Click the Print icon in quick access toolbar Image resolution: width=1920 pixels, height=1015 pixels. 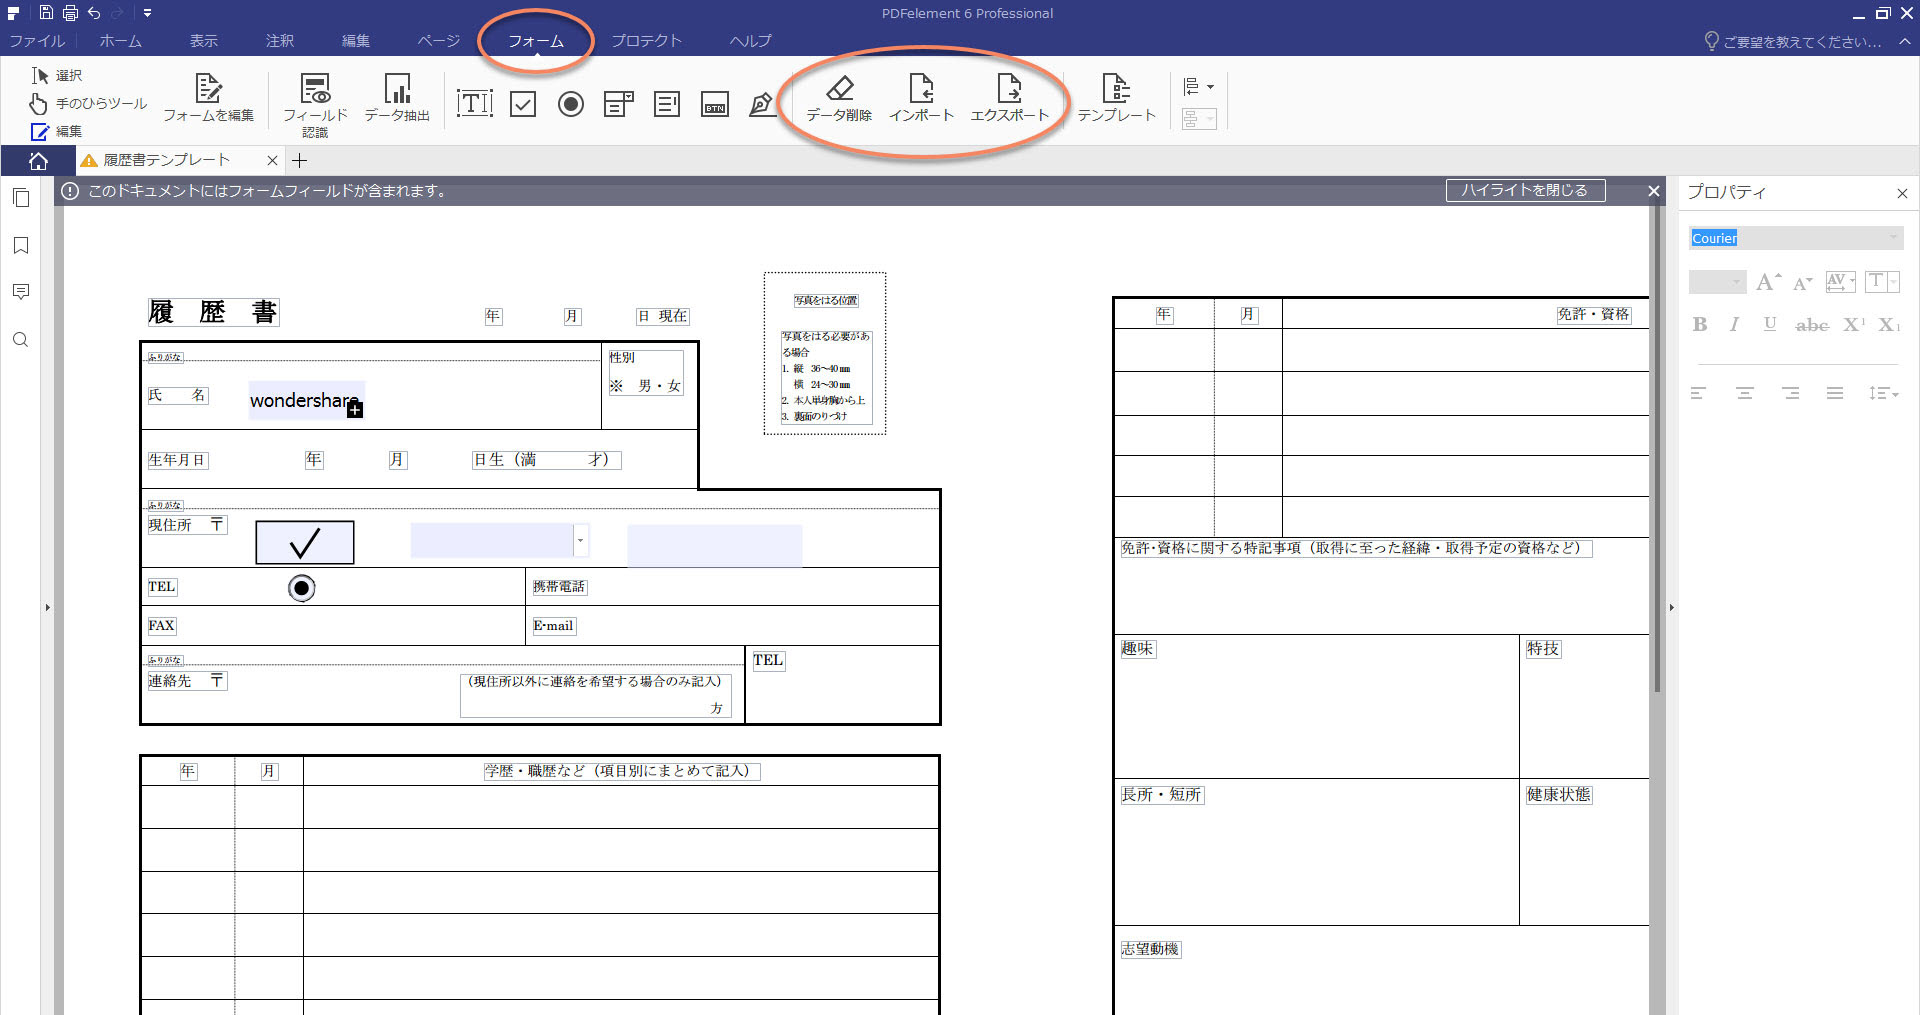point(70,13)
